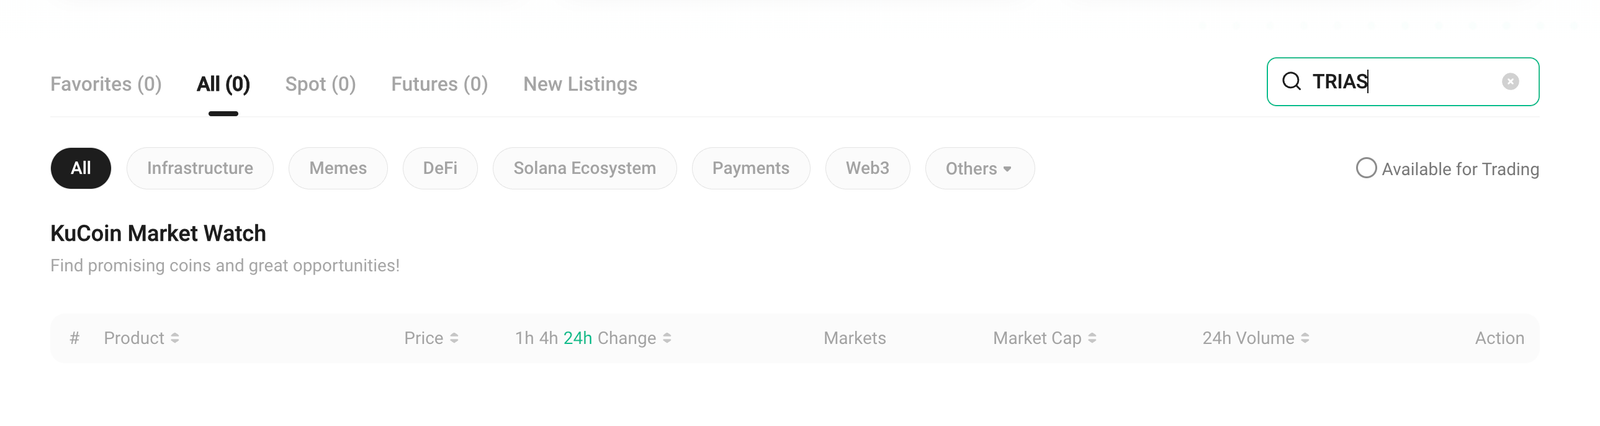This screenshot has width=1600, height=426.
Task: Click the search magnifier icon
Action: (1291, 82)
